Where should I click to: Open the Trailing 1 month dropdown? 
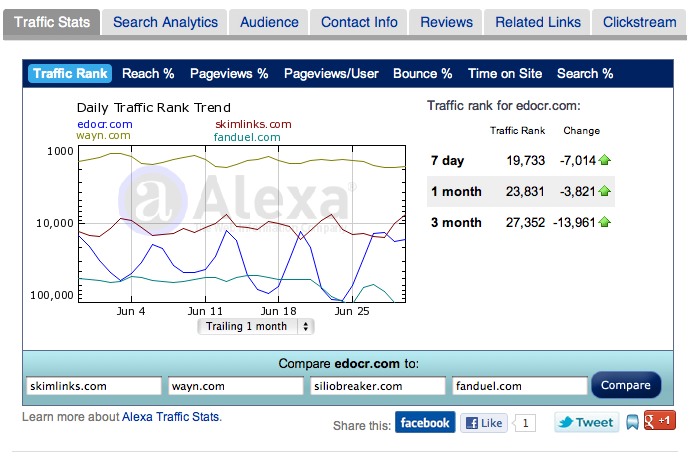tap(256, 326)
